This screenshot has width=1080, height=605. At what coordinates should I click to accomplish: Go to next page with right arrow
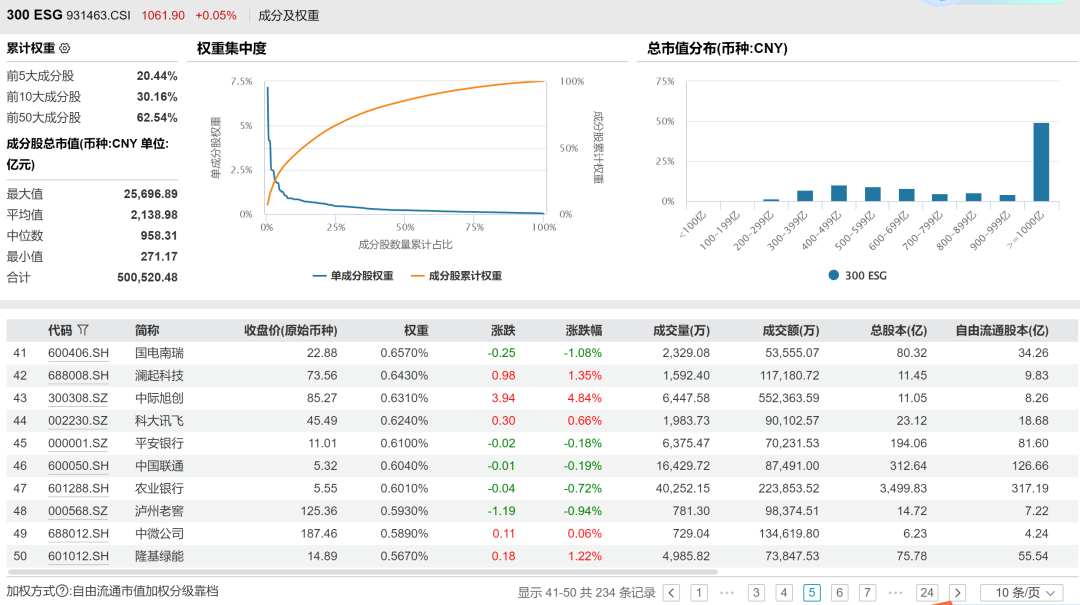[957, 593]
